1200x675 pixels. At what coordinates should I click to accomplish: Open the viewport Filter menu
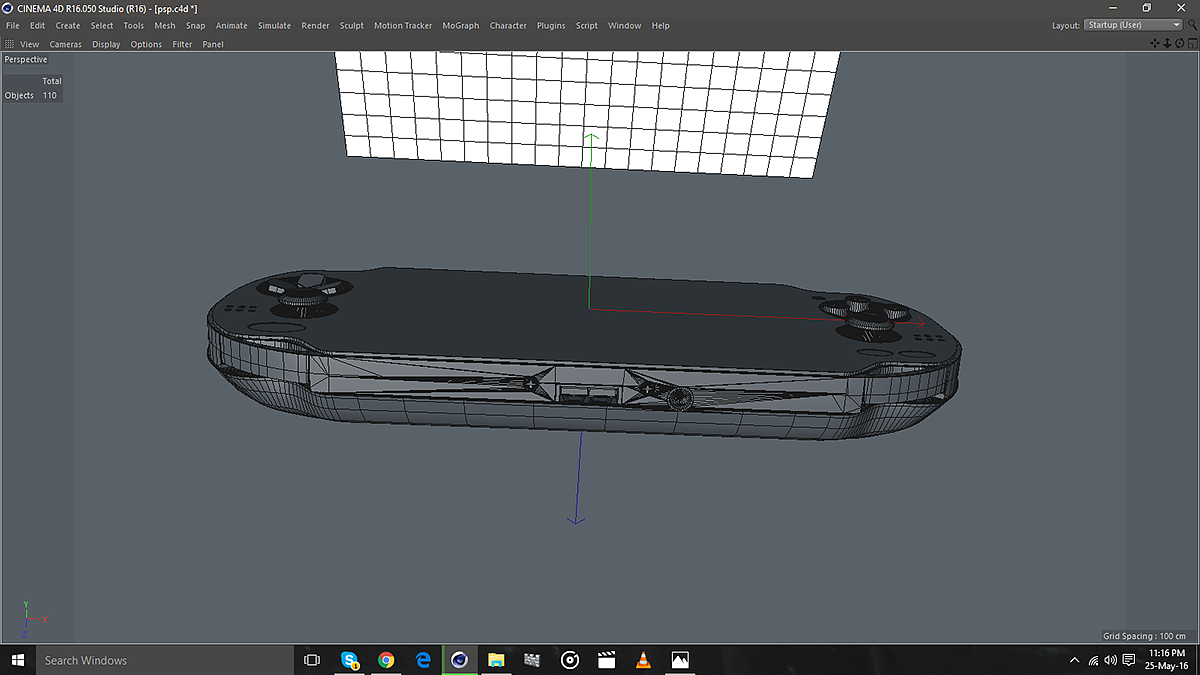coord(182,44)
